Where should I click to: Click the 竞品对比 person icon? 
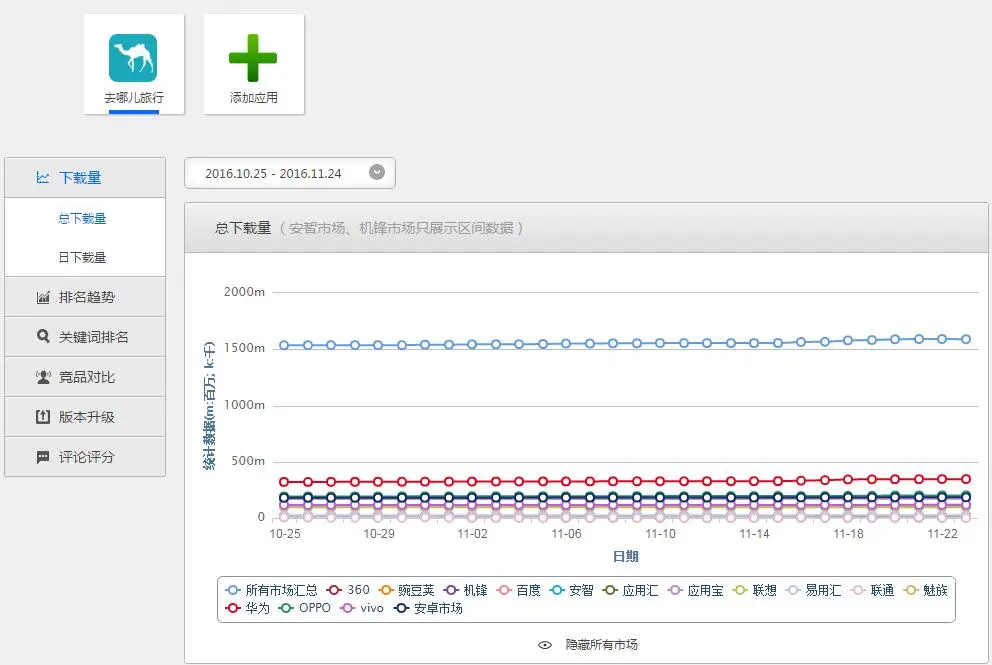tap(43, 377)
